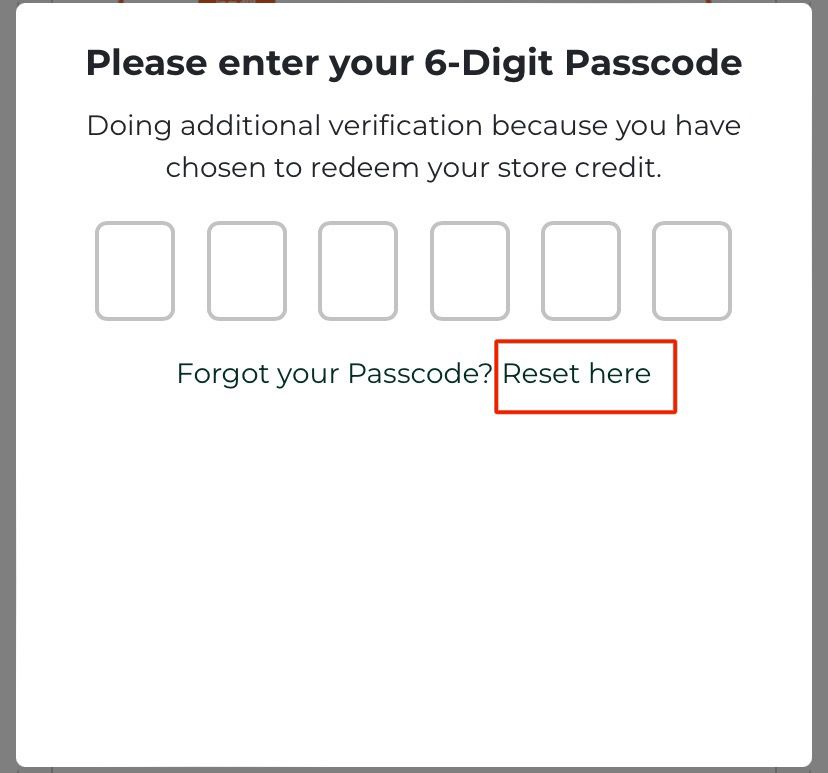This screenshot has width=828, height=773.
Task: Click the word "Reset" in the reset link
Action: 541,374
